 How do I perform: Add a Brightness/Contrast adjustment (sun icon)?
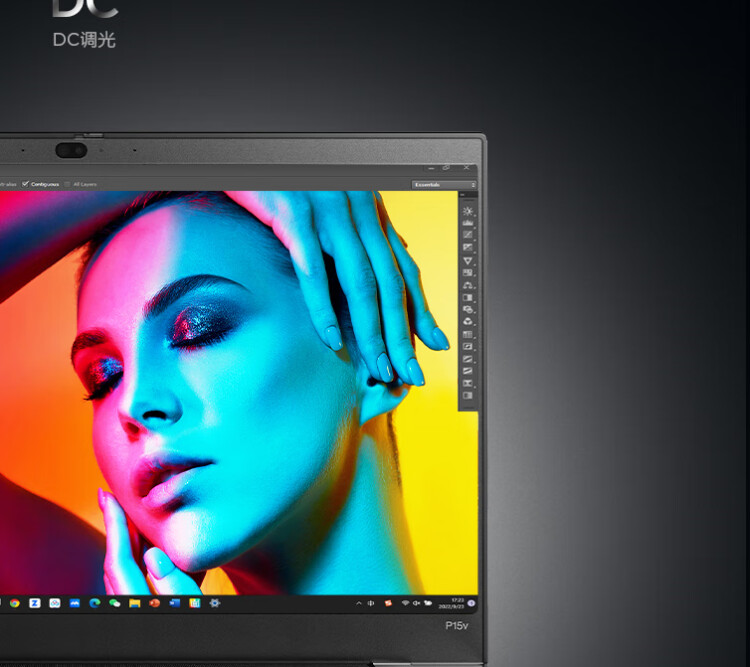tap(468, 211)
